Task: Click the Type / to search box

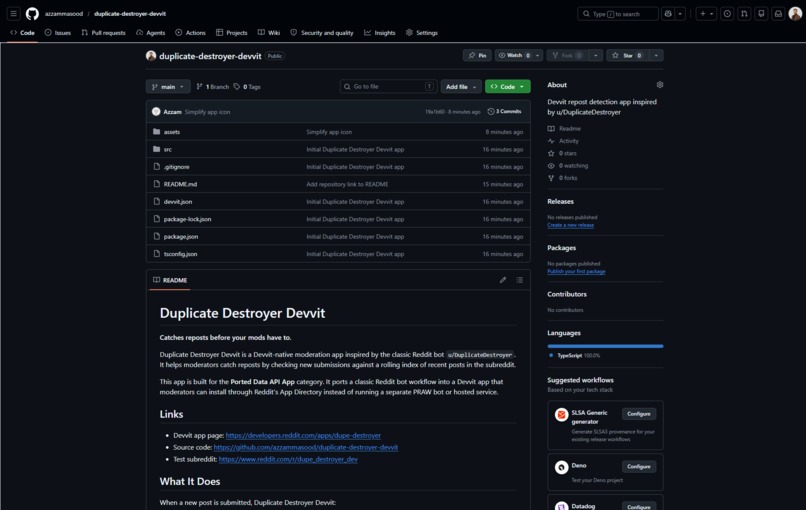Action: 618,14
